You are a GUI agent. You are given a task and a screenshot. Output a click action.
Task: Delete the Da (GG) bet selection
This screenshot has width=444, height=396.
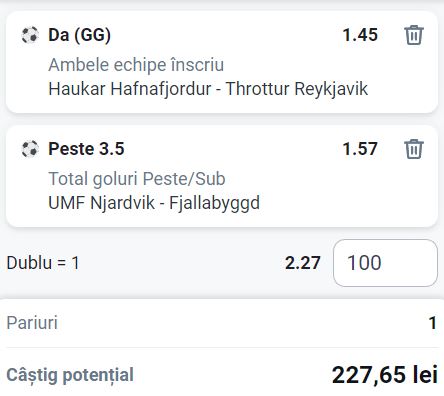pyautogui.click(x=414, y=35)
